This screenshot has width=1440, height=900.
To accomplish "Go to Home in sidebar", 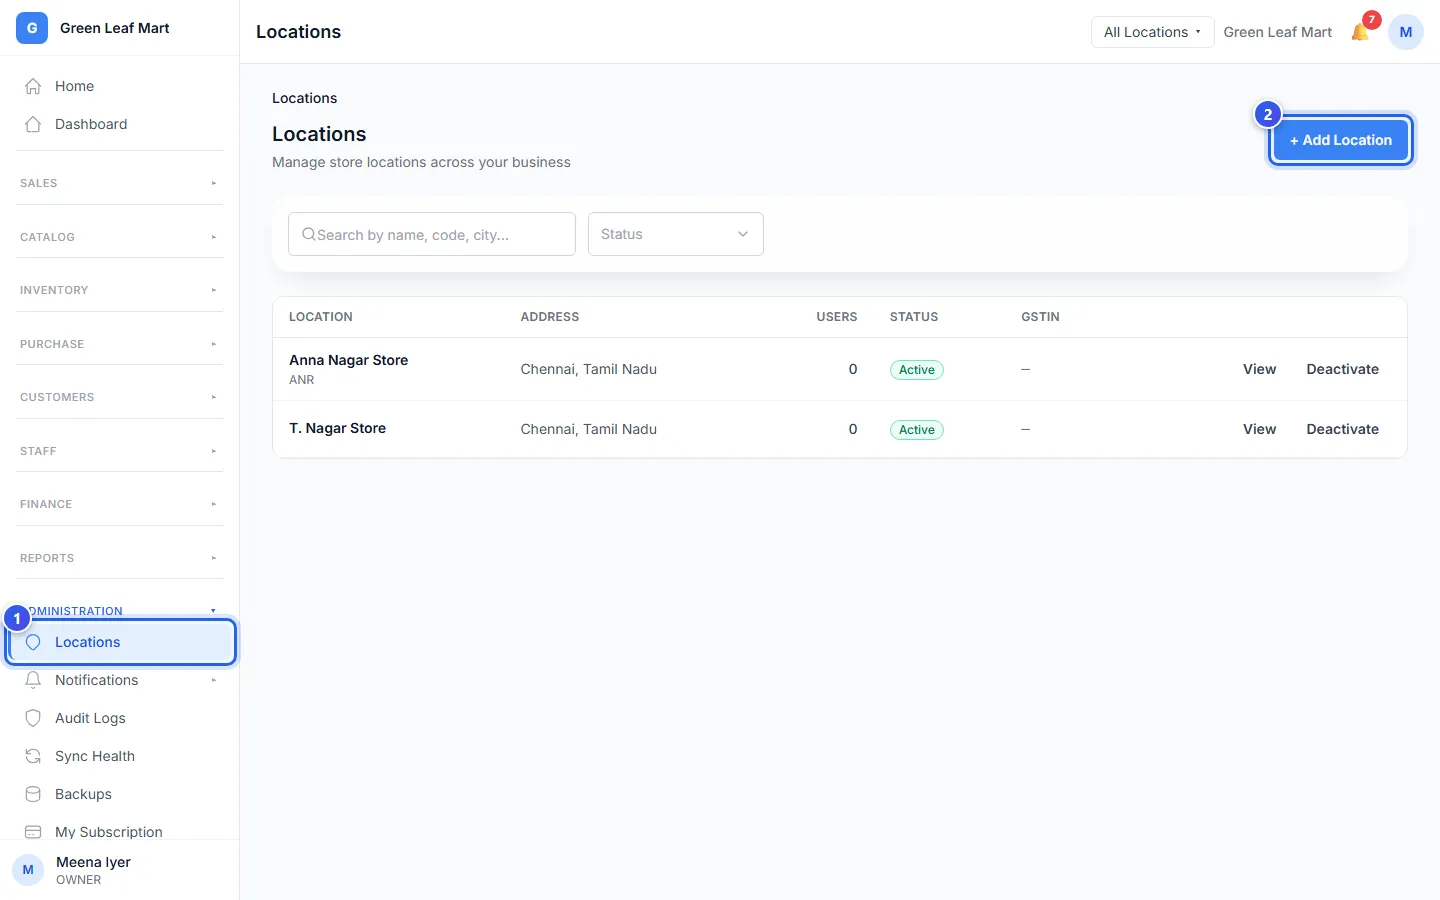I will [x=120, y=86].
